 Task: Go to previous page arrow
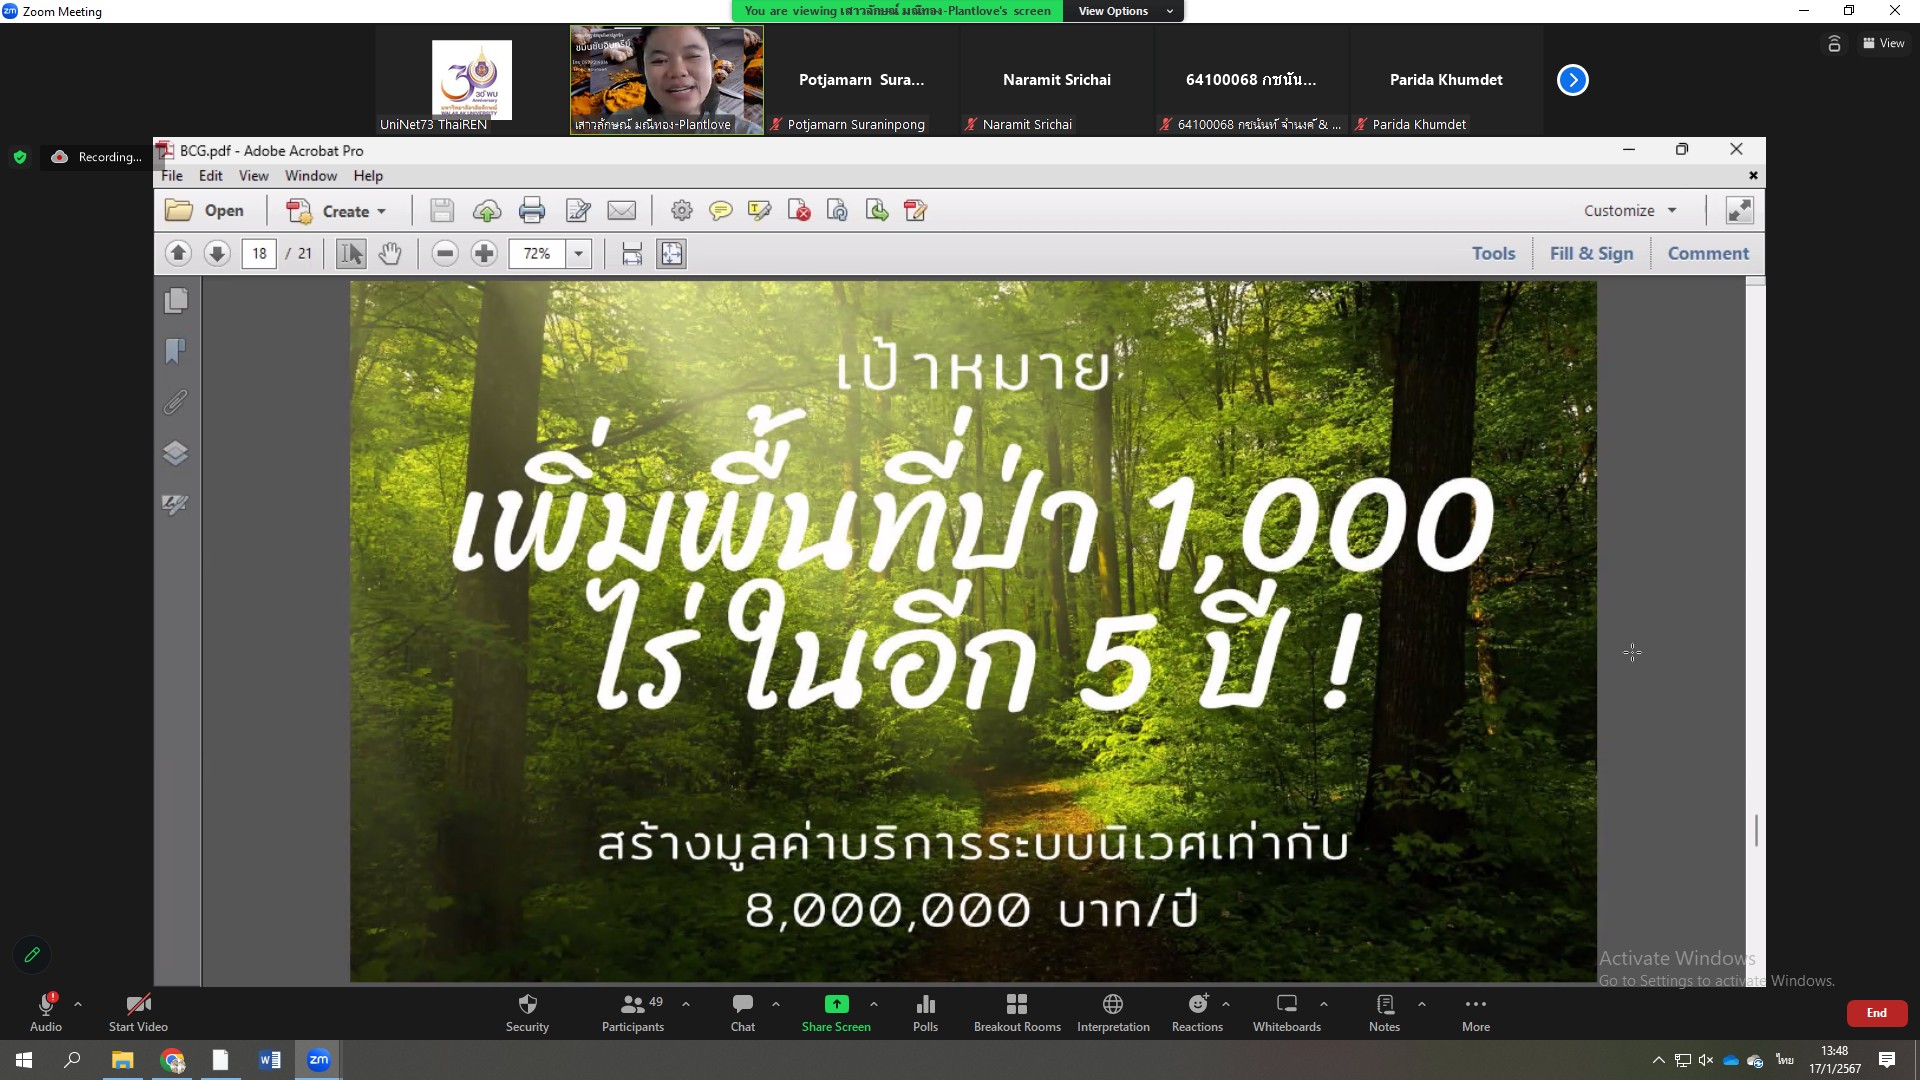[x=178, y=254]
